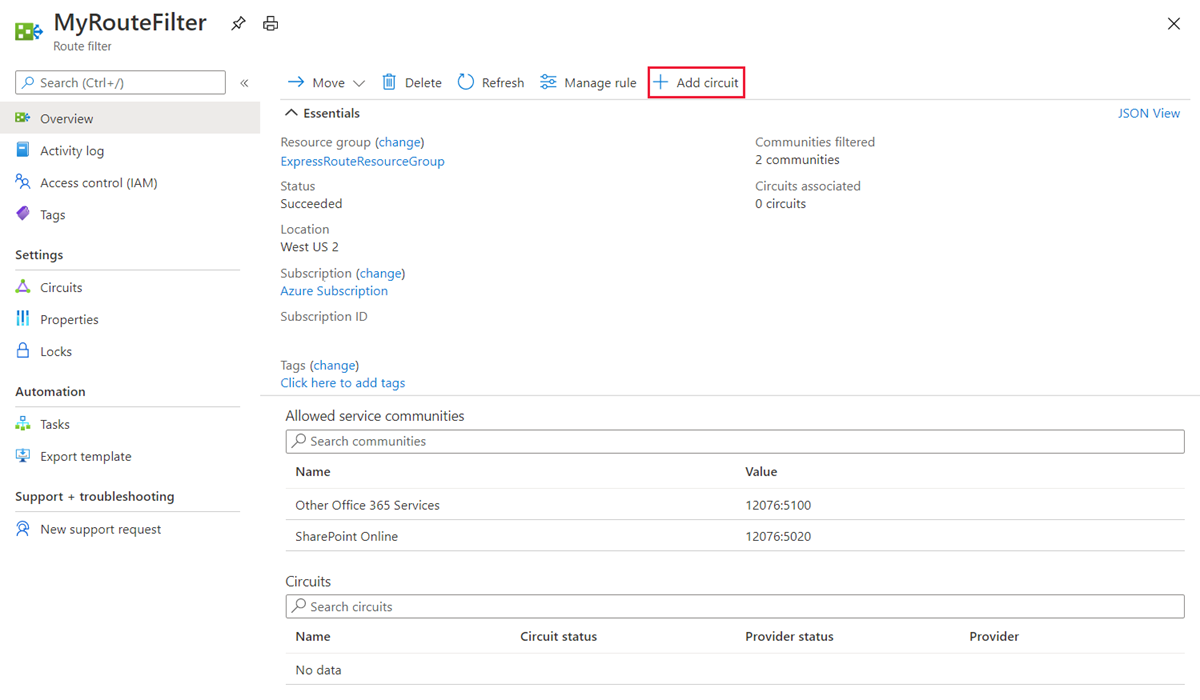
Task: Collapse the sidebar with the double chevron
Action: coord(244,83)
